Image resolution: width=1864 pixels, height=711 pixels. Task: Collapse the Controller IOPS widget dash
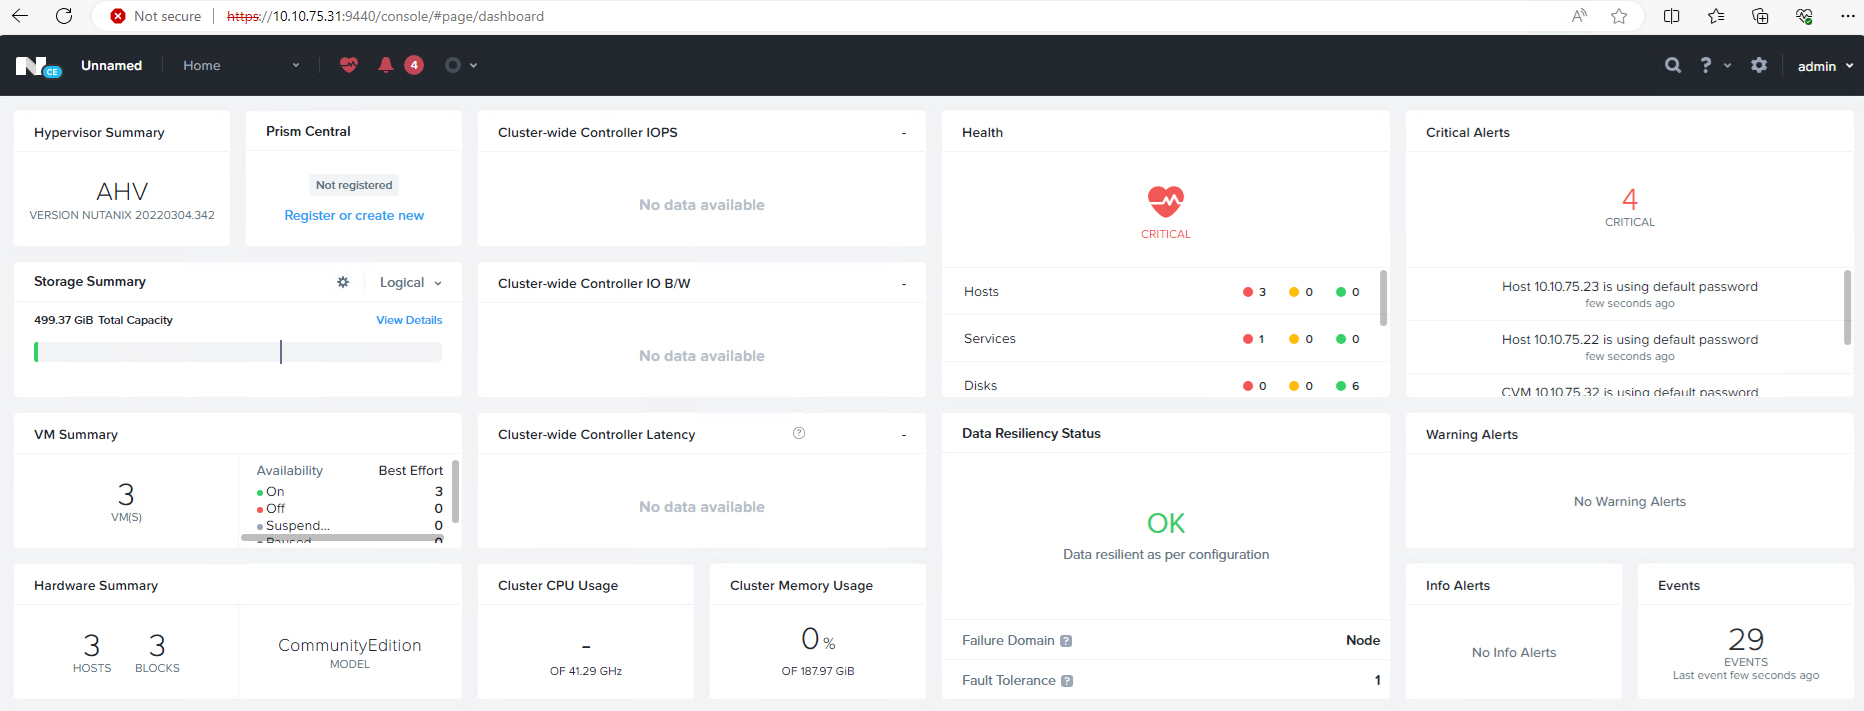point(904,133)
